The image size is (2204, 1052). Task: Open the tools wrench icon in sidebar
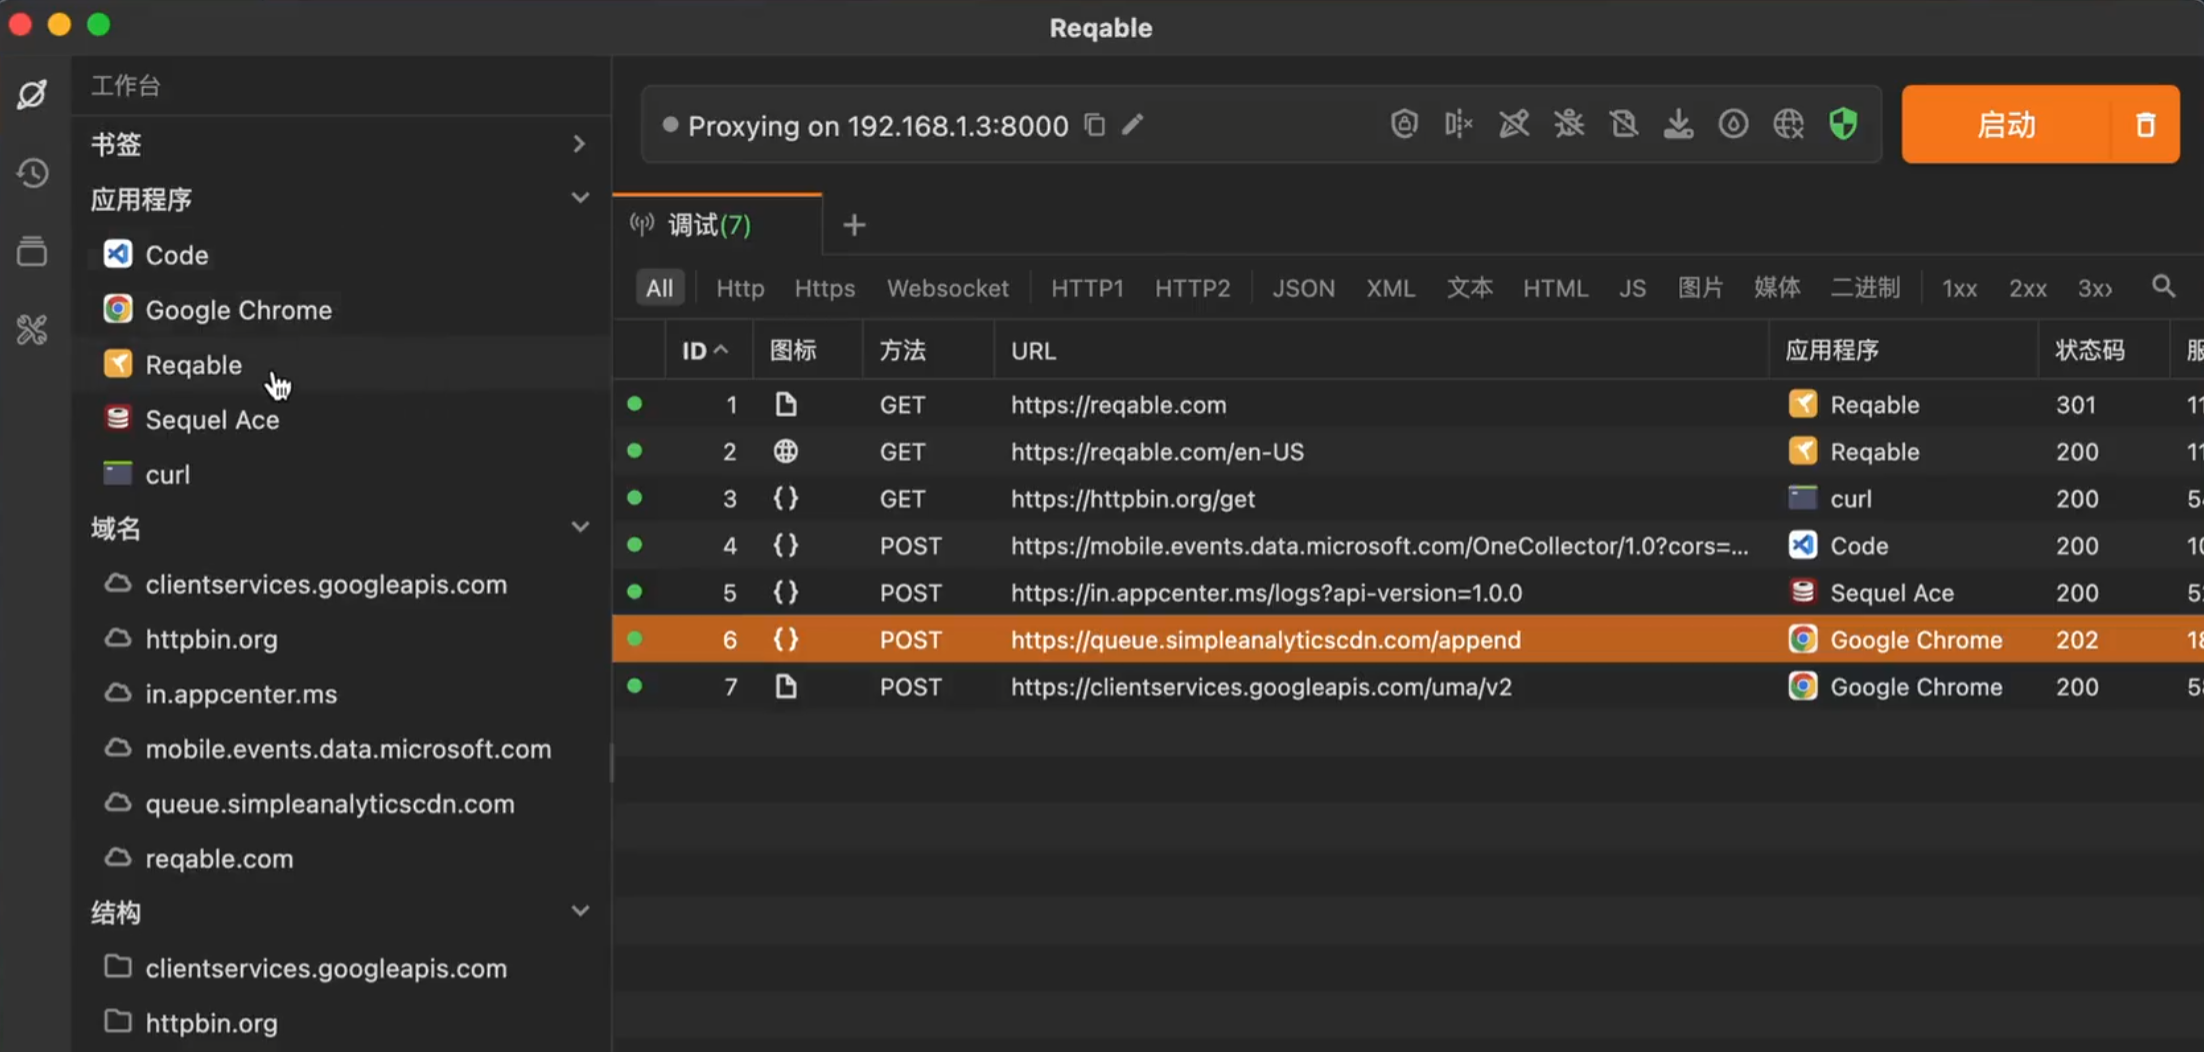pos(32,329)
